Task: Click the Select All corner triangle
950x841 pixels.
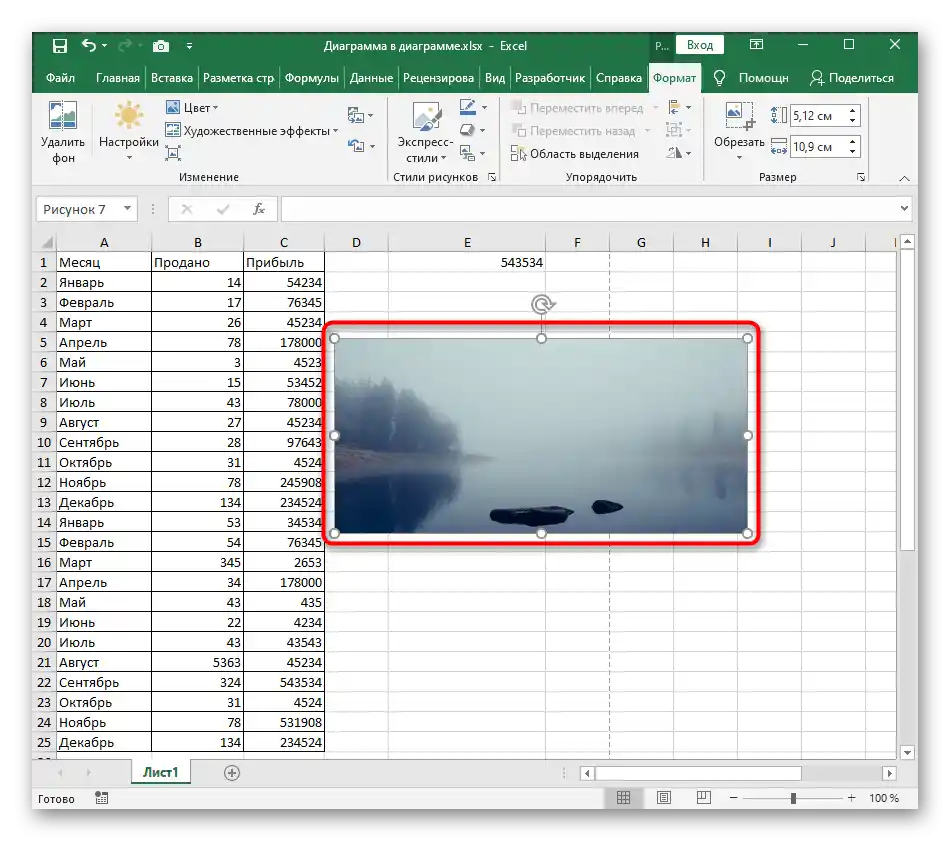Action: pyautogui.click(x=46, y=243)
